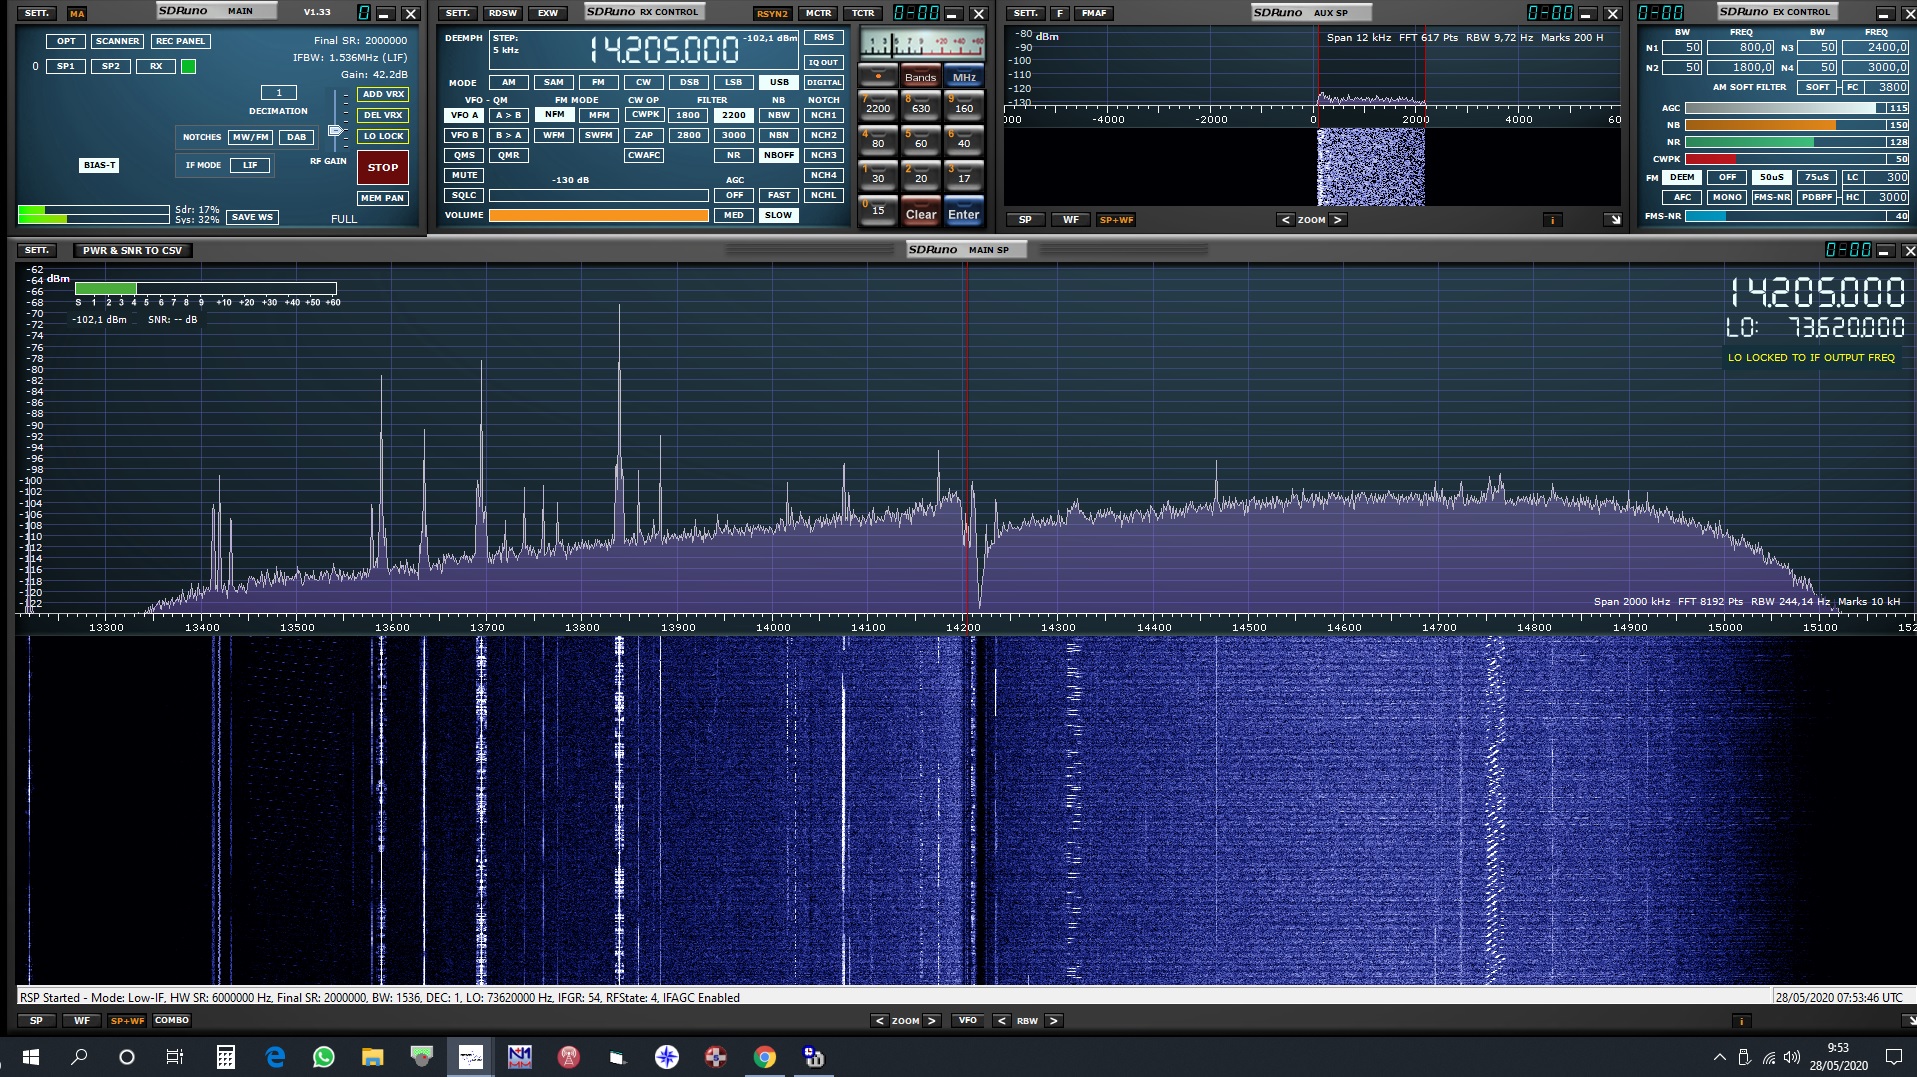Viewport: 1917px width, 1077px height.
Task: Adjust the orange VOLUME slider bar
Action: pyautogui.click(x=598, y=215)
